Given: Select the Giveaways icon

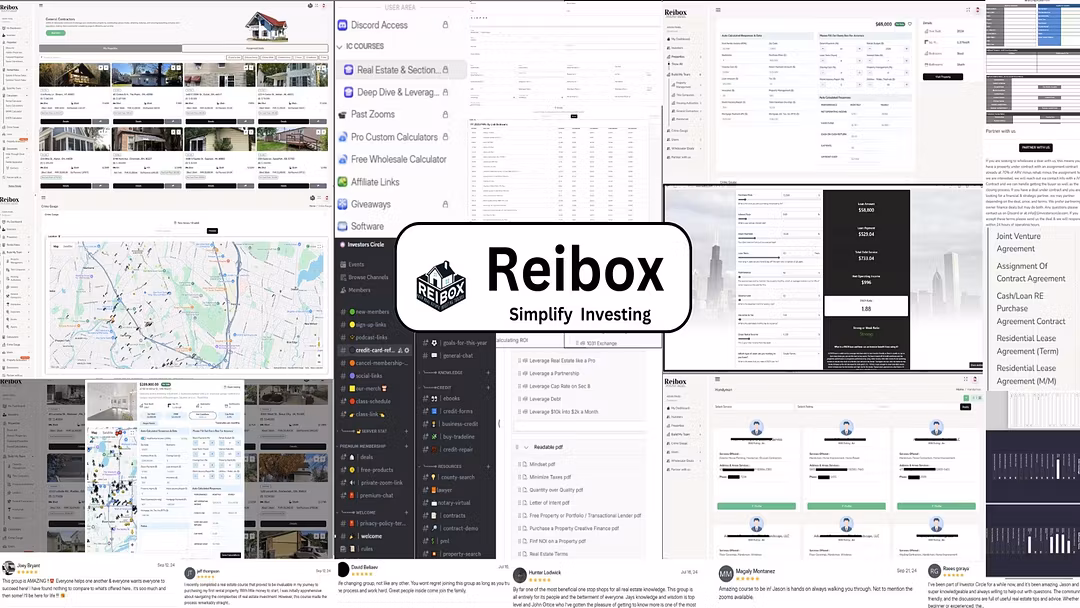Looking at the screenshot, I should [x=342, y=204].
